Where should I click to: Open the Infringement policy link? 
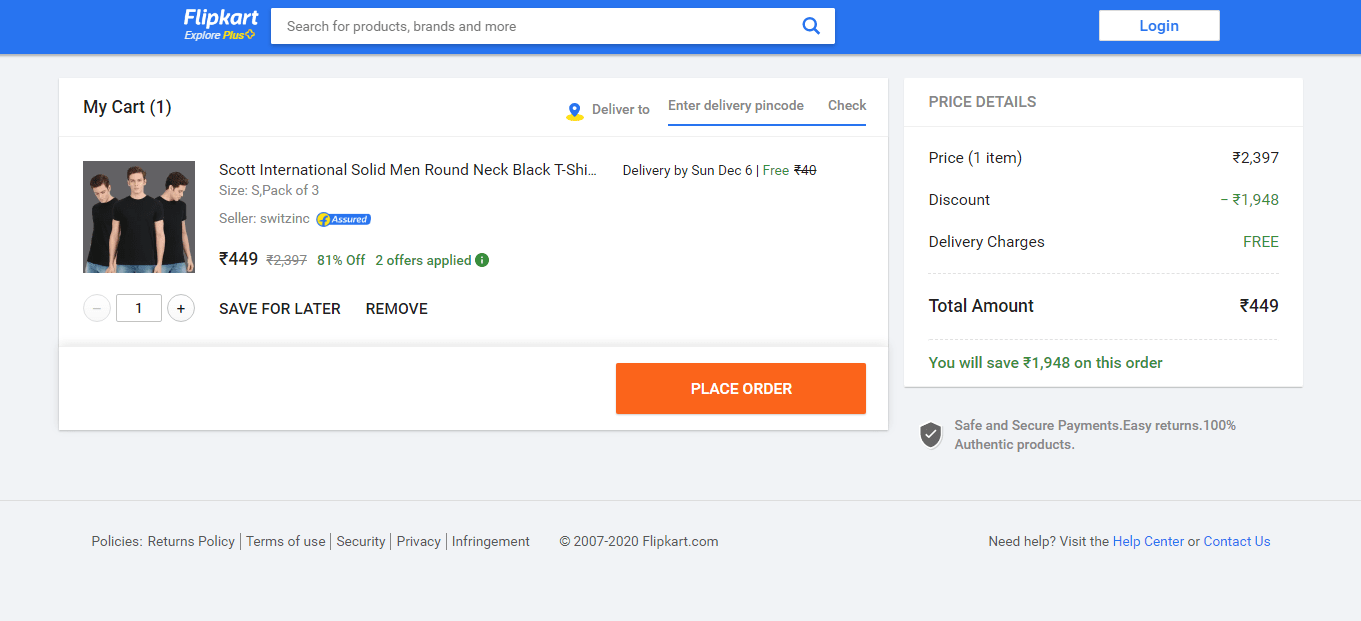click(x=491, y=541)
